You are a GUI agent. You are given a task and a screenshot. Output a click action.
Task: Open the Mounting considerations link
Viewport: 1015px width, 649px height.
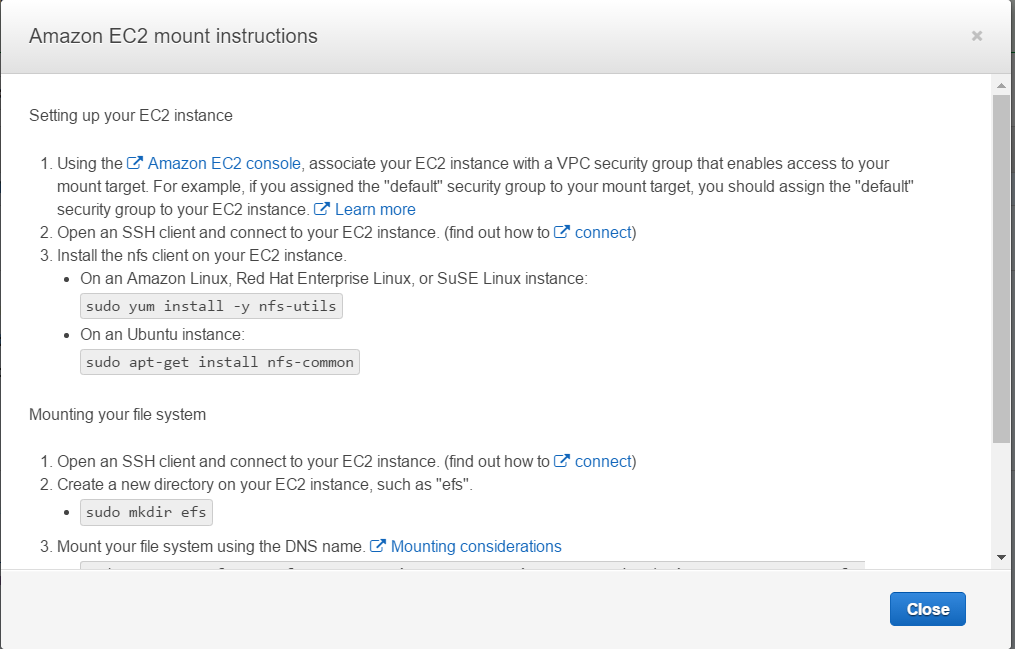(x=476, y=546)
